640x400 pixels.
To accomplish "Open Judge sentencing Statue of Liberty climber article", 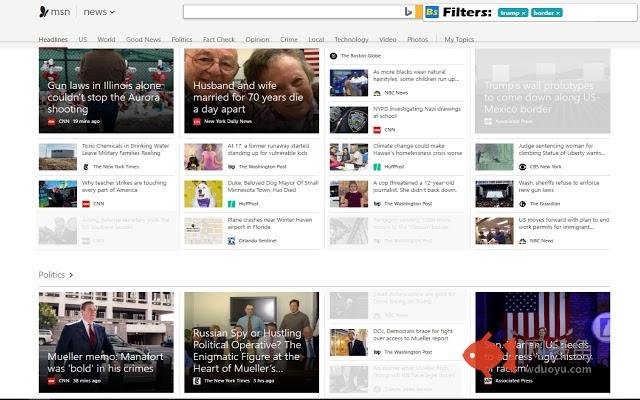I will [562, 149].
